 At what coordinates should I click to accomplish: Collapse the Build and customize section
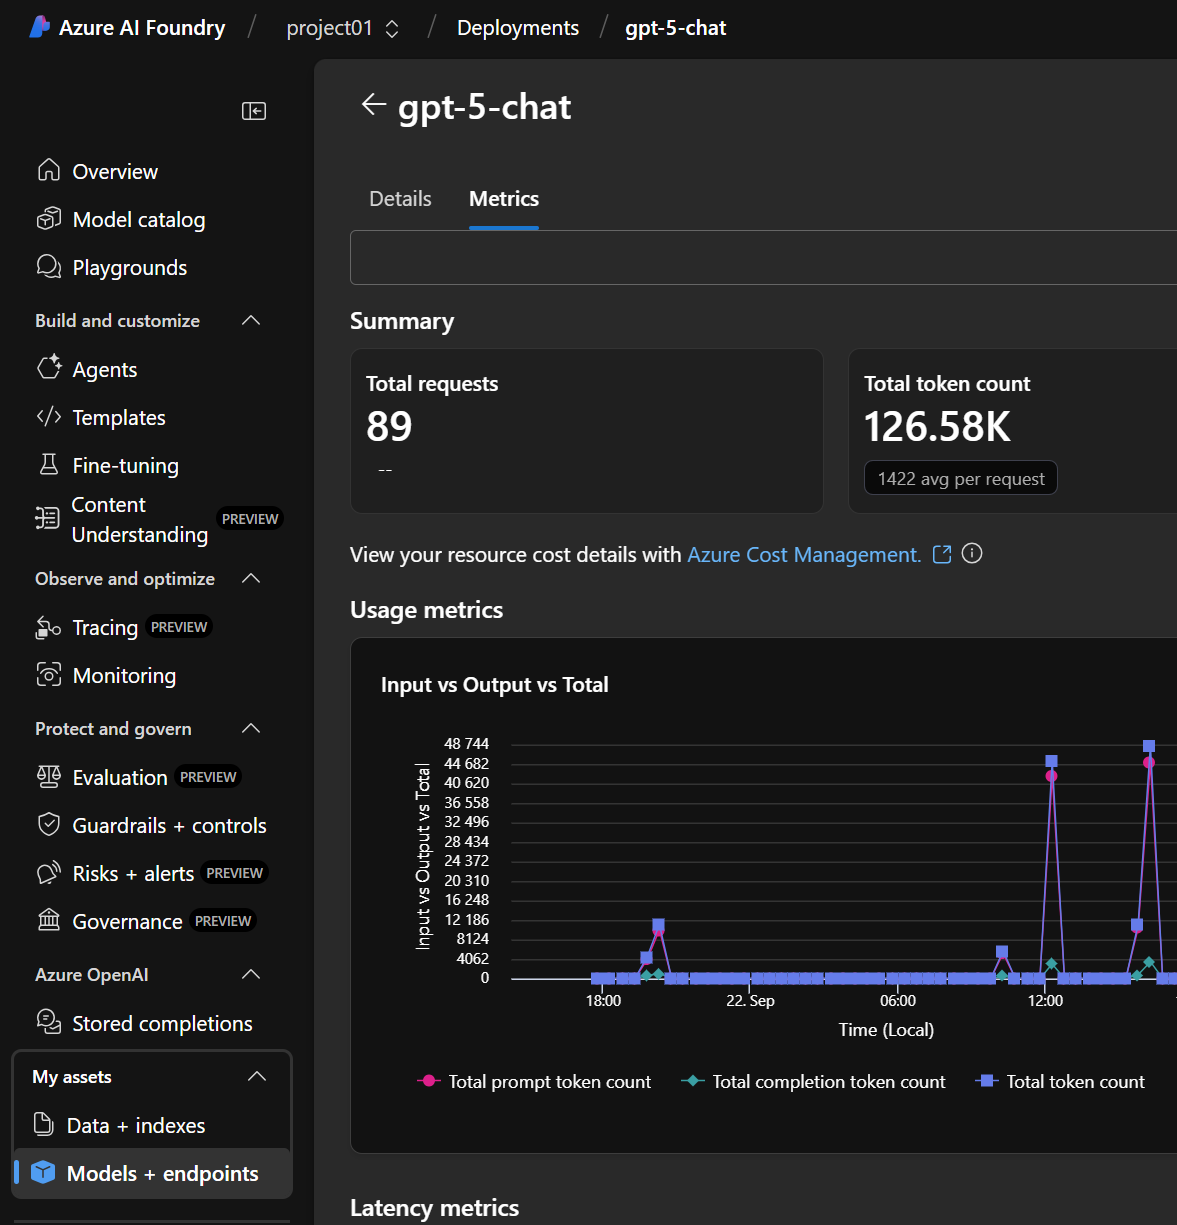click(x=251, y=320)
